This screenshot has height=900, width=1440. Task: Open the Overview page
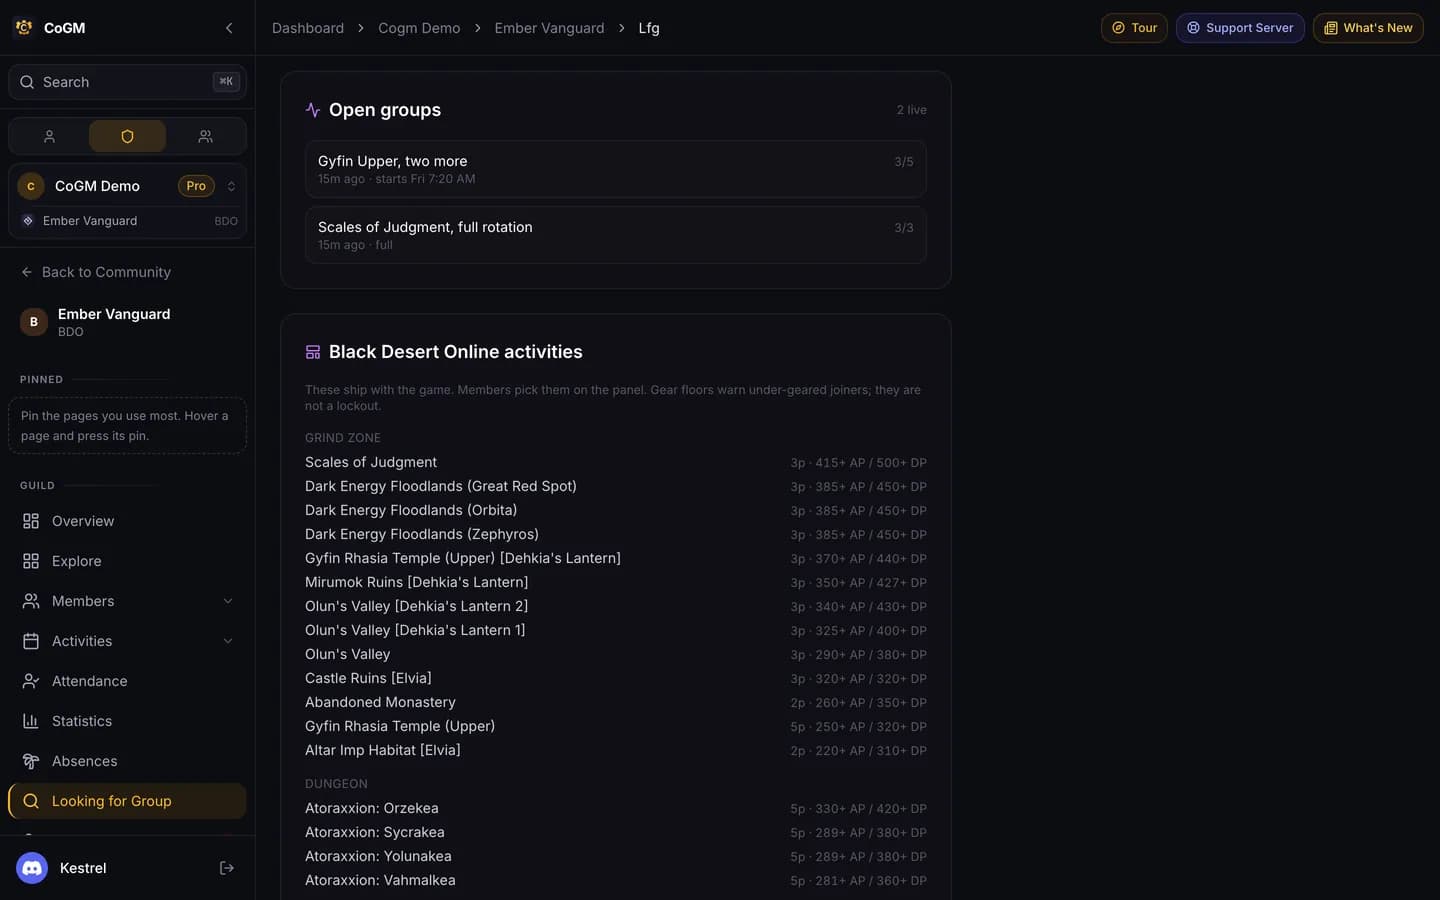tap(127, 521)
